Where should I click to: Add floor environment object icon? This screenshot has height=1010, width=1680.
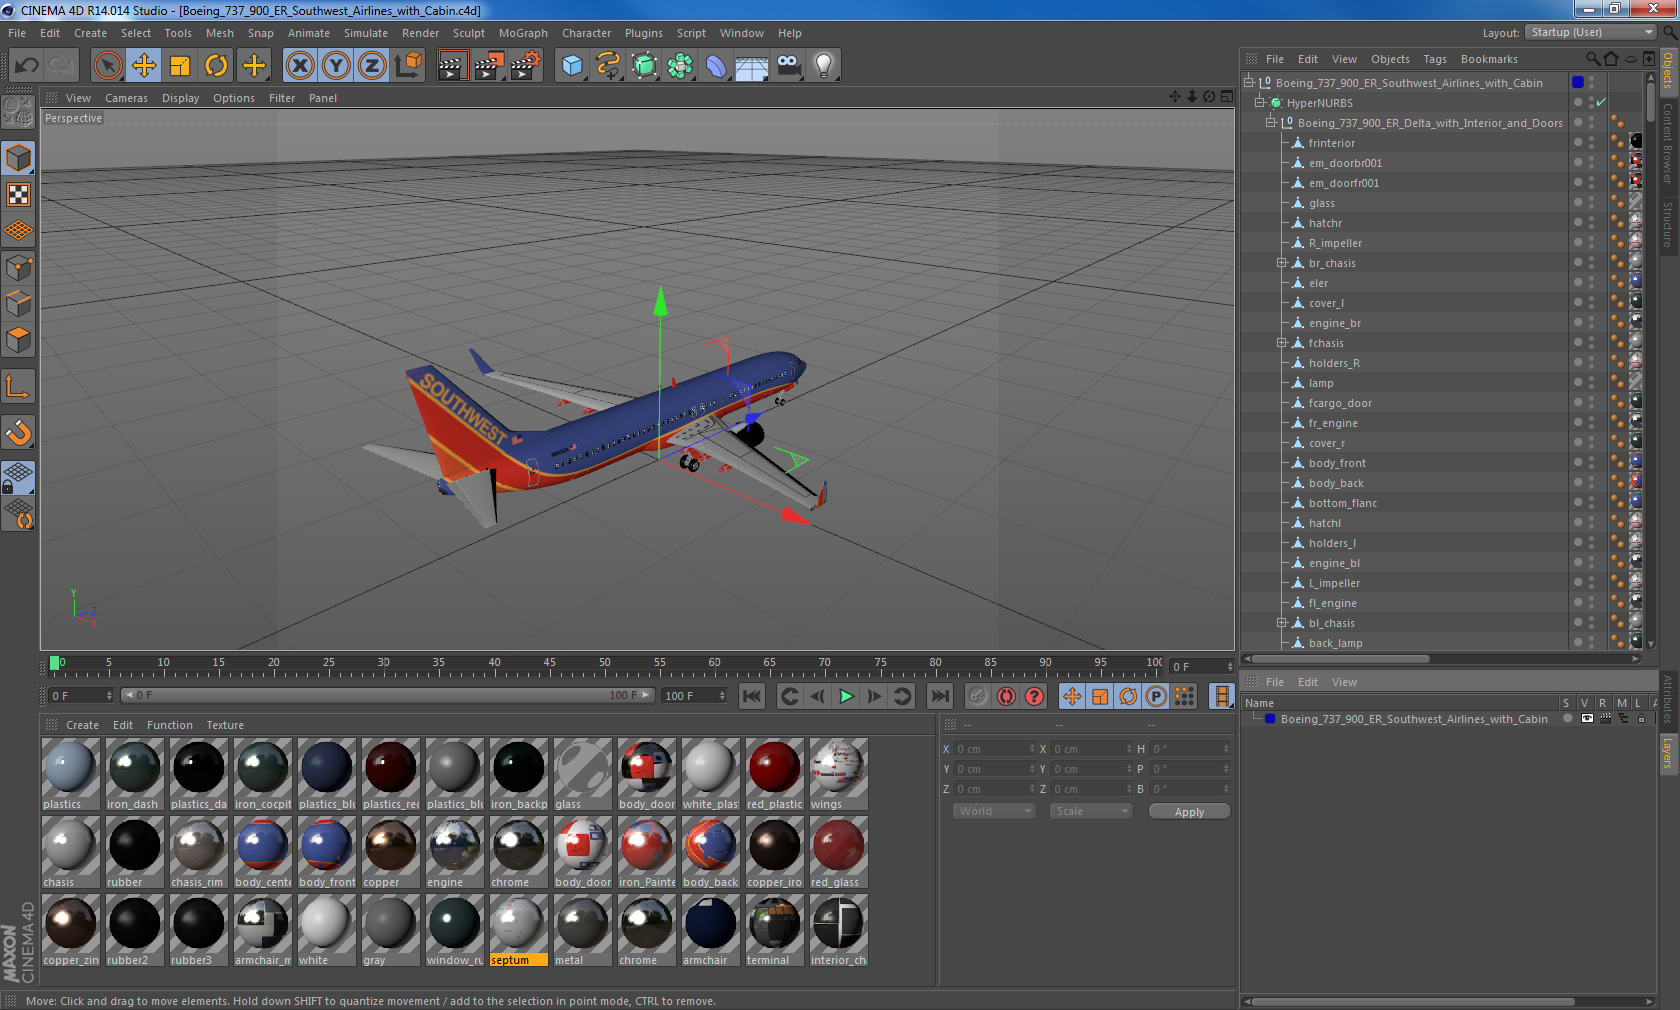coord(752,66)
